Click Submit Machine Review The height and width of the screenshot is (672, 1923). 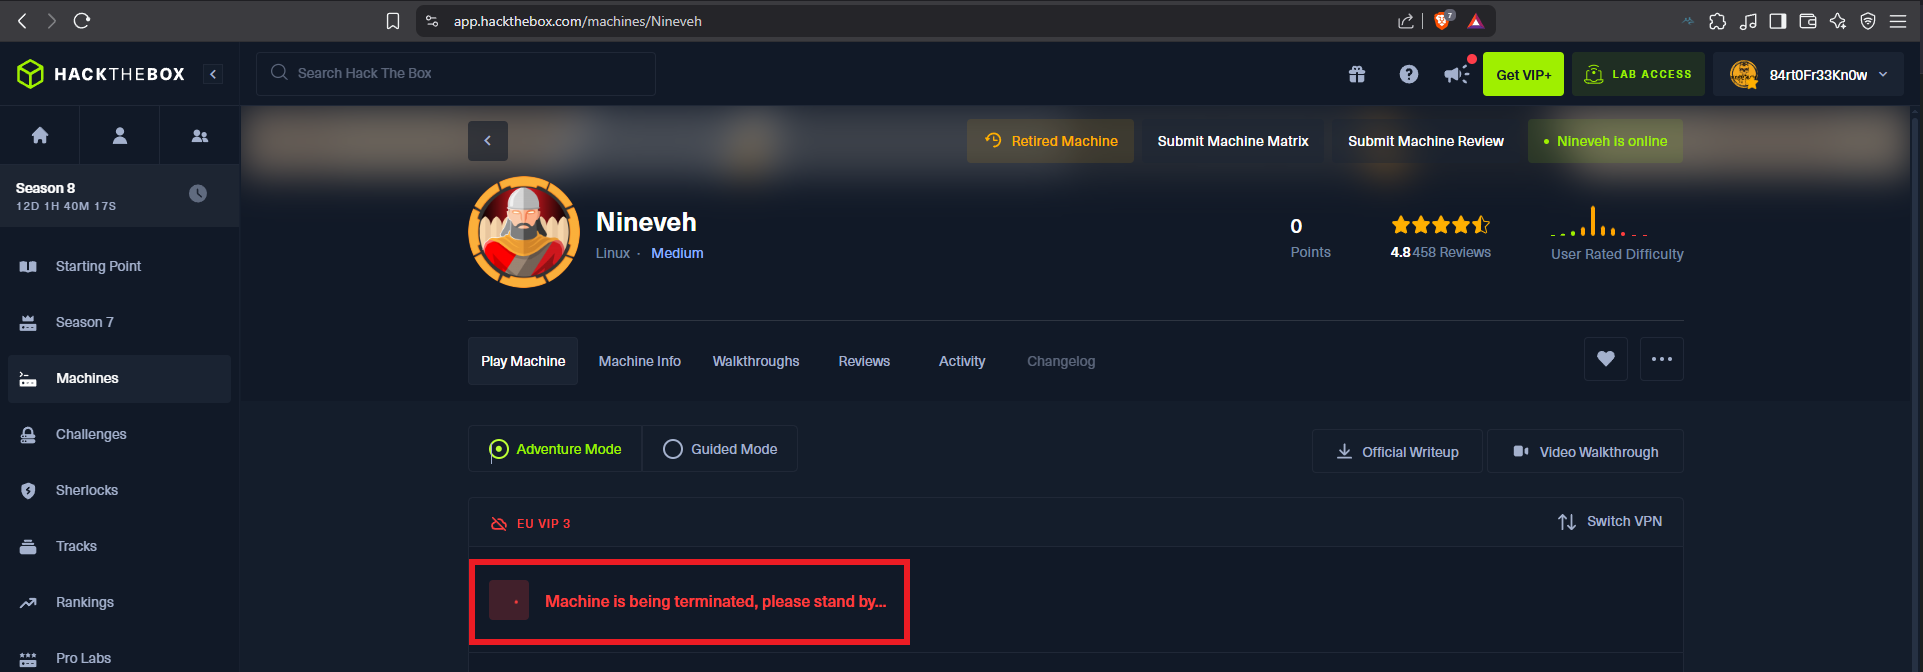click(1425, 141)
